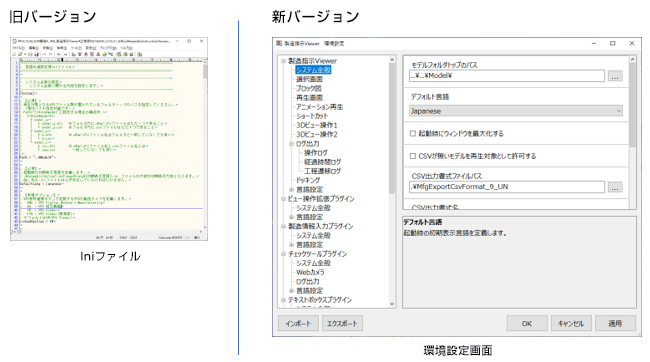Click the settings panel scroll-up arrow
The image size is (650, 362).
pyautogui.click(x=632, y=60)
